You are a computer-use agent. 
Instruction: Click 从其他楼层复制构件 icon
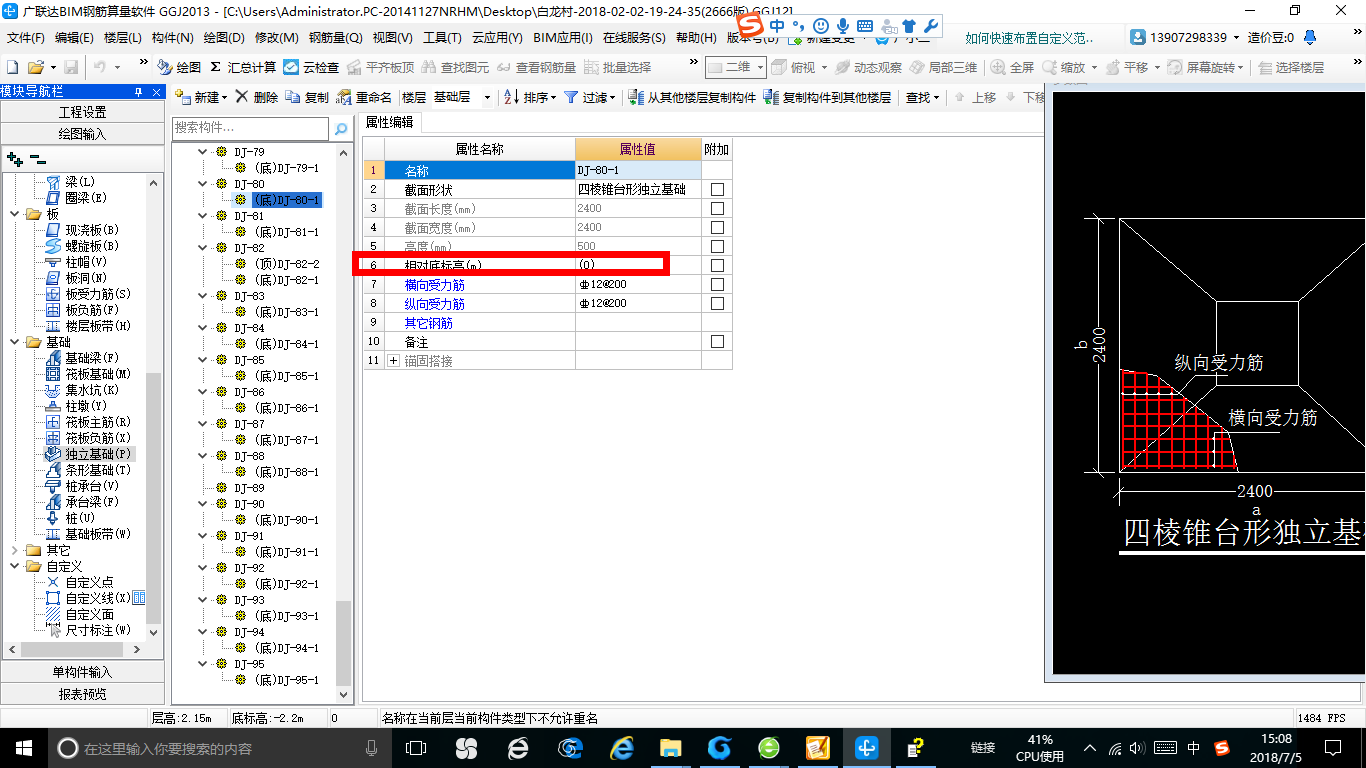pos(692,98)
